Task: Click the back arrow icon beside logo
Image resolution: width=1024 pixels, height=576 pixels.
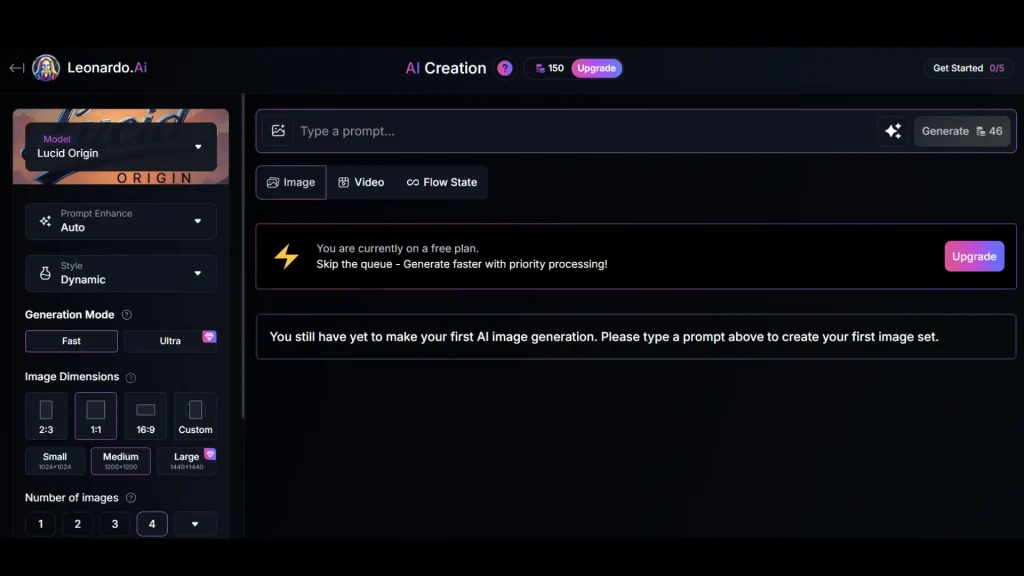Action: 16,68
